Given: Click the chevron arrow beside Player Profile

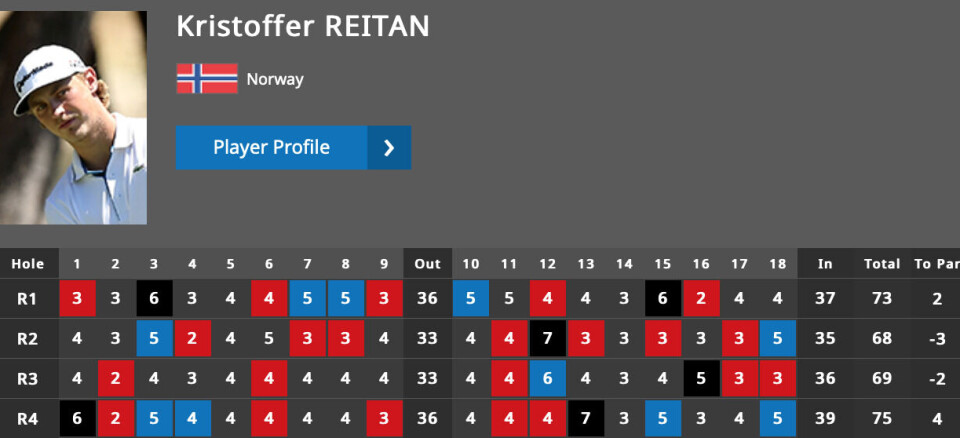Looking at the screenshot, I should click(389, 148).
